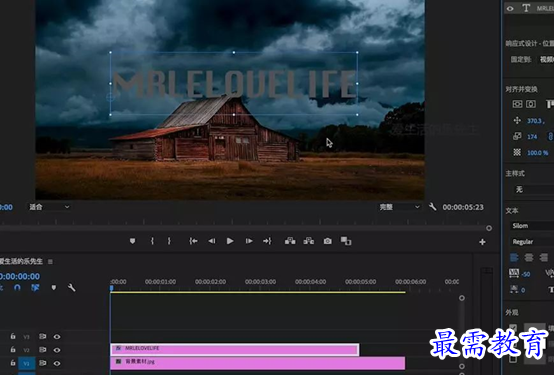Target track V1 header
Viewport: 554px width, 375px height.
(26, 363)
